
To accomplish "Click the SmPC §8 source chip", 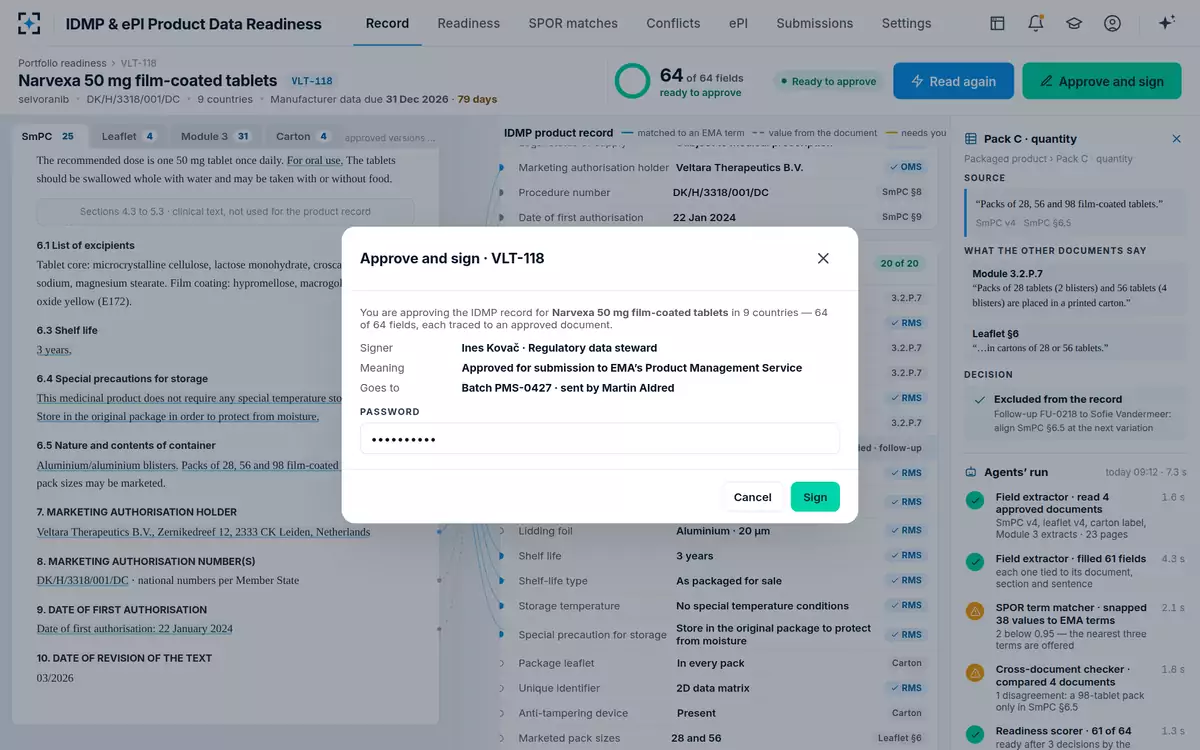I will (x=902, y=192).
